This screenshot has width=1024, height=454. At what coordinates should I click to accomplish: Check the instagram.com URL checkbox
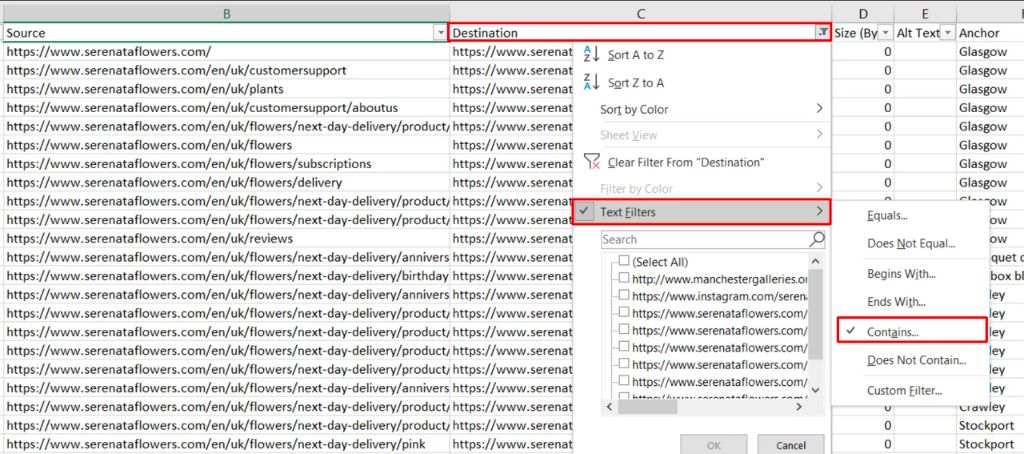click(625, 296)
